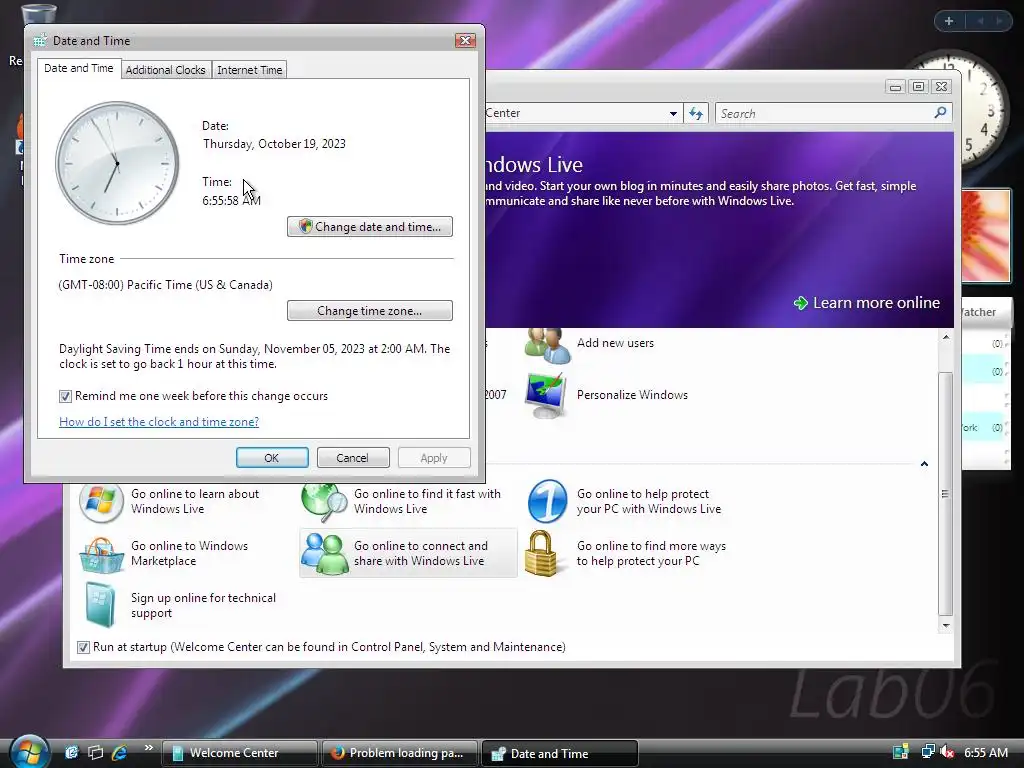This screenshot has width=1024, height=768.
Task: Click Go online to Windows Marketplace text
Action: tap(189, 553)
